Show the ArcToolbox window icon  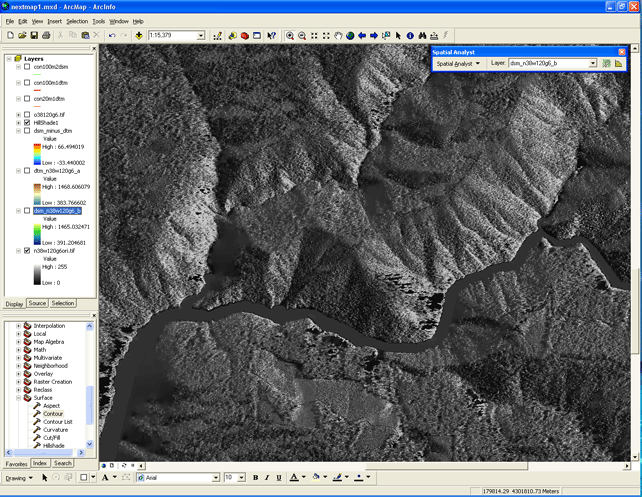[244, 36]
